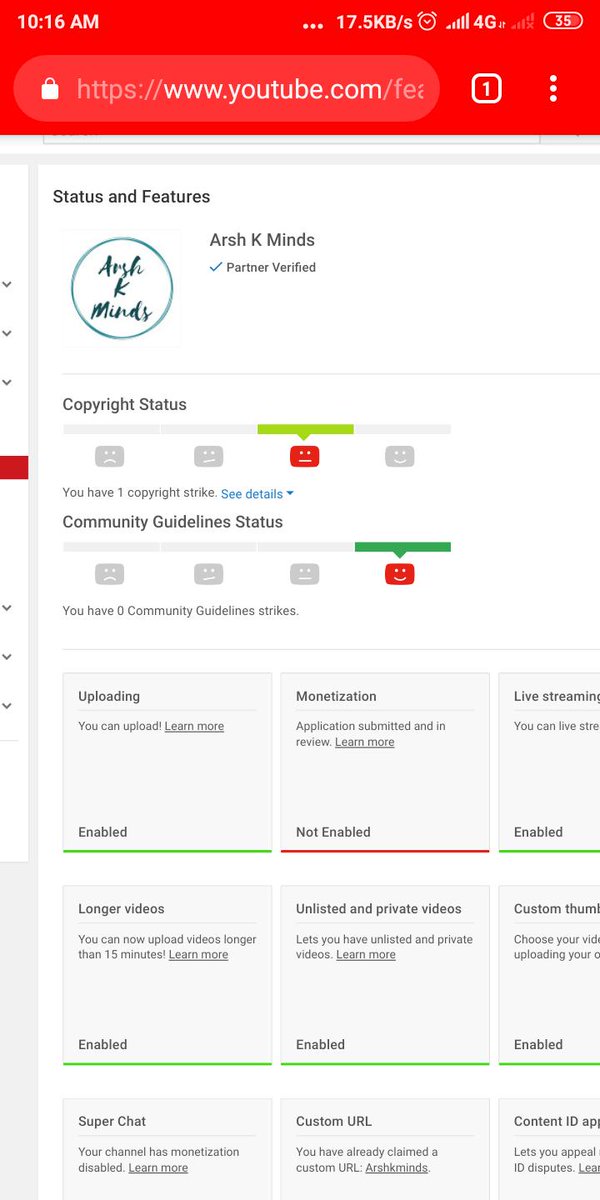The image size is (600, 1200).
Task: Open Learn more in Unlisted and private videos
Action: point(366,955)
